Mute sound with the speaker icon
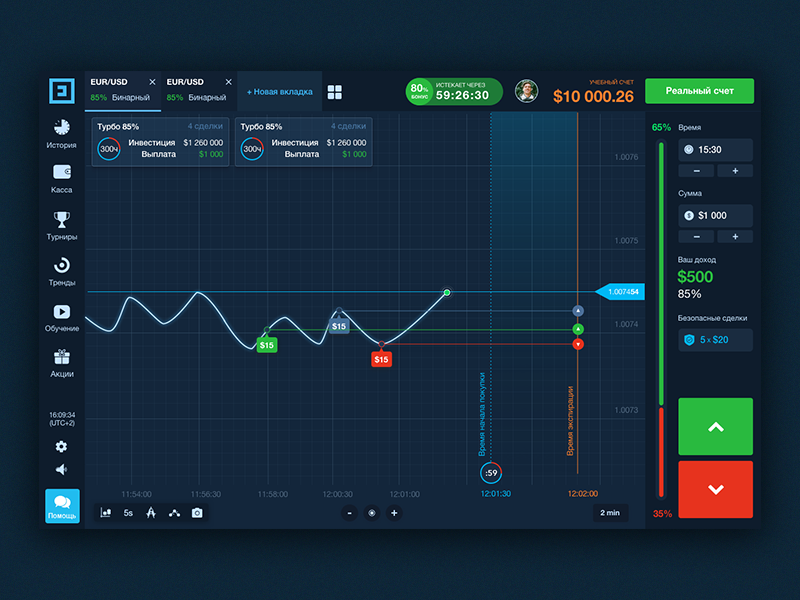 click(61, 469)
